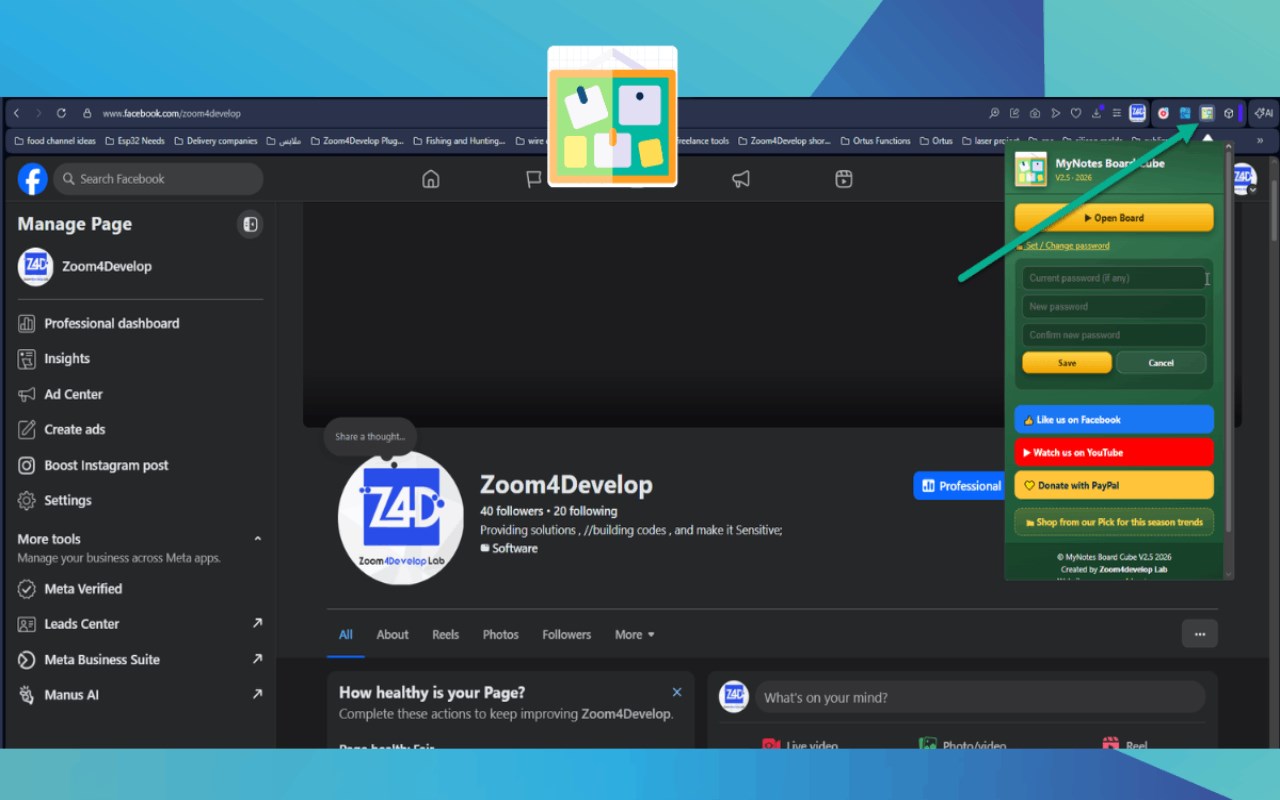This screenshot has width=1280, height=800.
Task: Take a snapshot with the camera icon
Action: click(x=1035, y=113)
